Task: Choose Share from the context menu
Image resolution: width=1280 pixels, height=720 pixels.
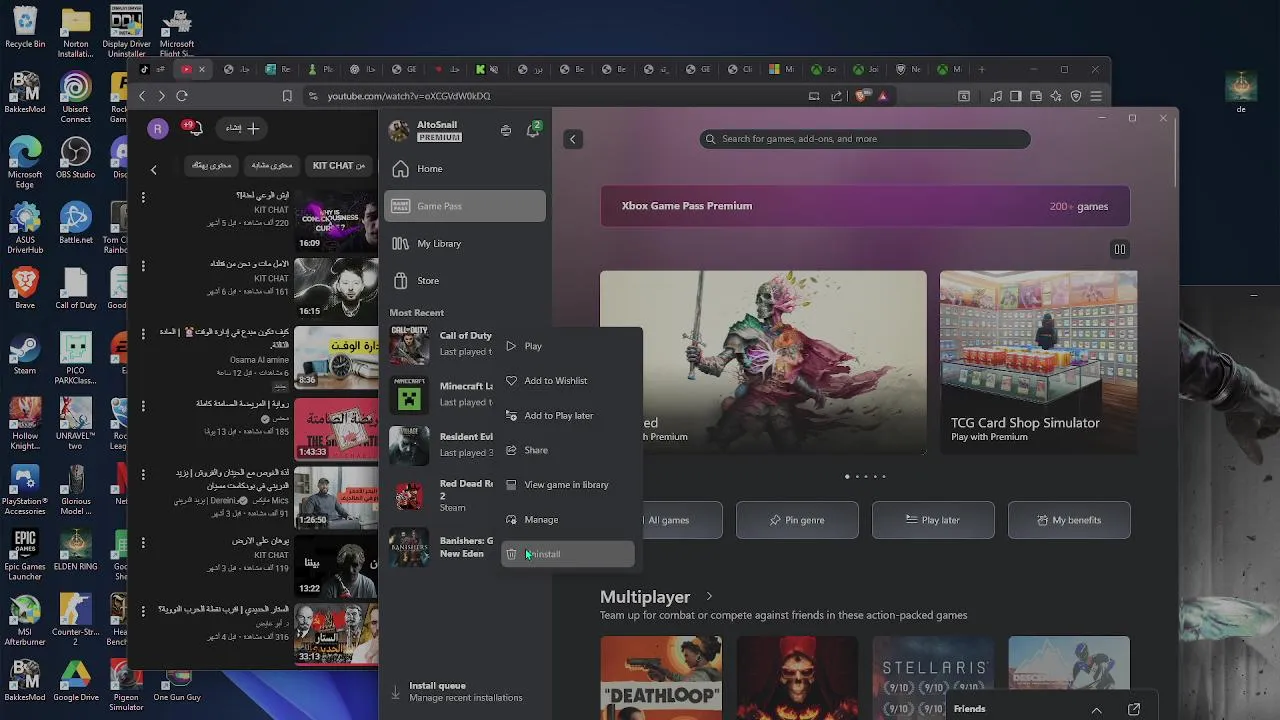Action: (x=567, y=450)
